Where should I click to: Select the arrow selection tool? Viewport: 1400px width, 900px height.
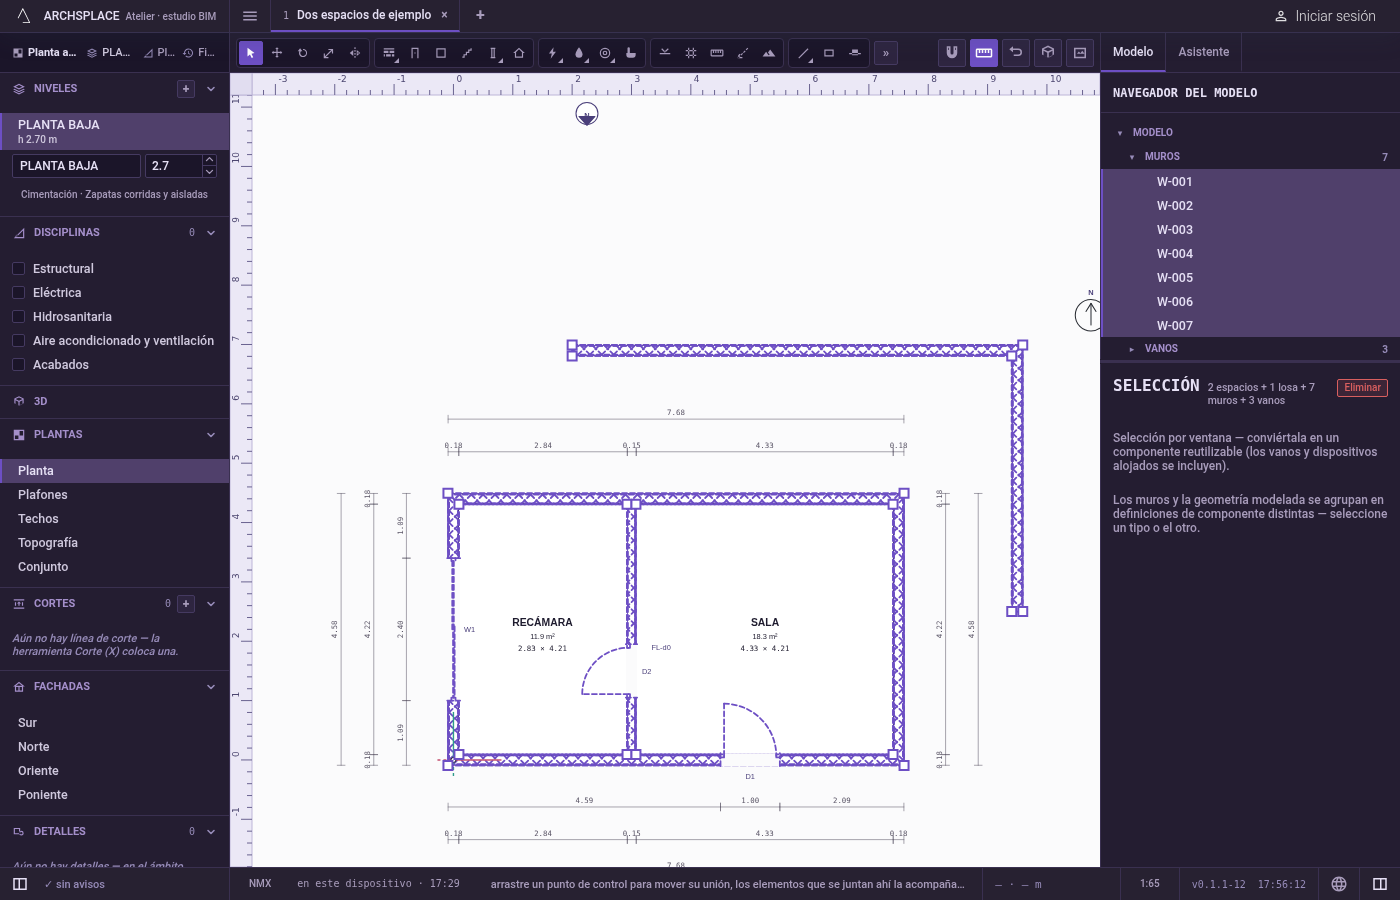point(251,53)
